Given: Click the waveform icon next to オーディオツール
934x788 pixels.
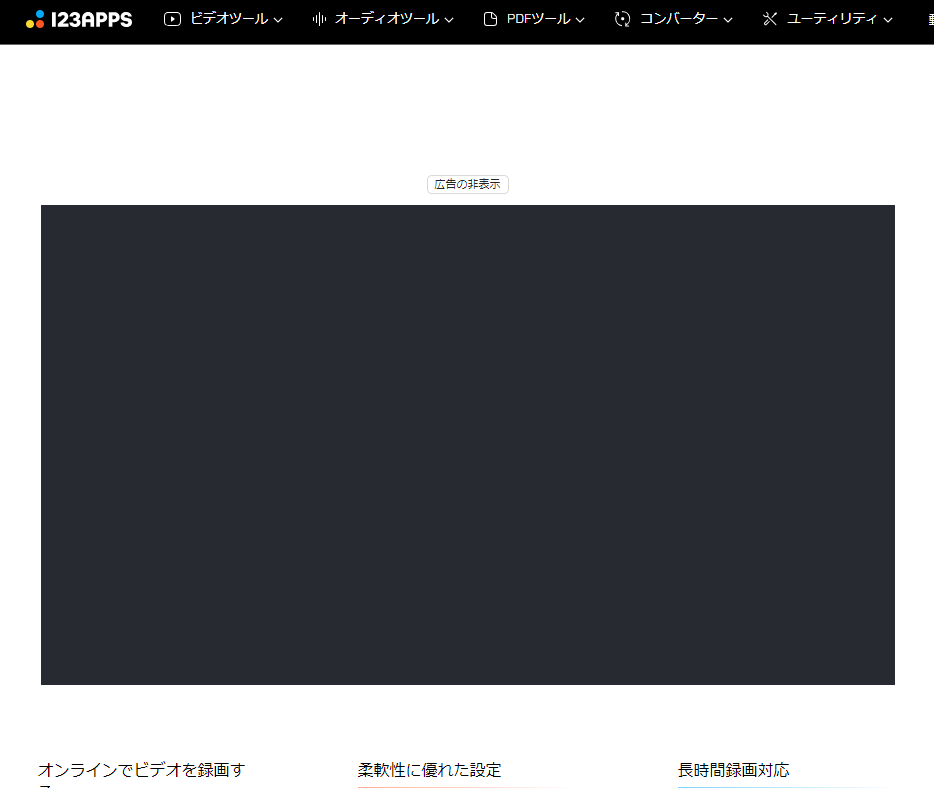Looking at the screenshot, I should (x=318, y=18).
